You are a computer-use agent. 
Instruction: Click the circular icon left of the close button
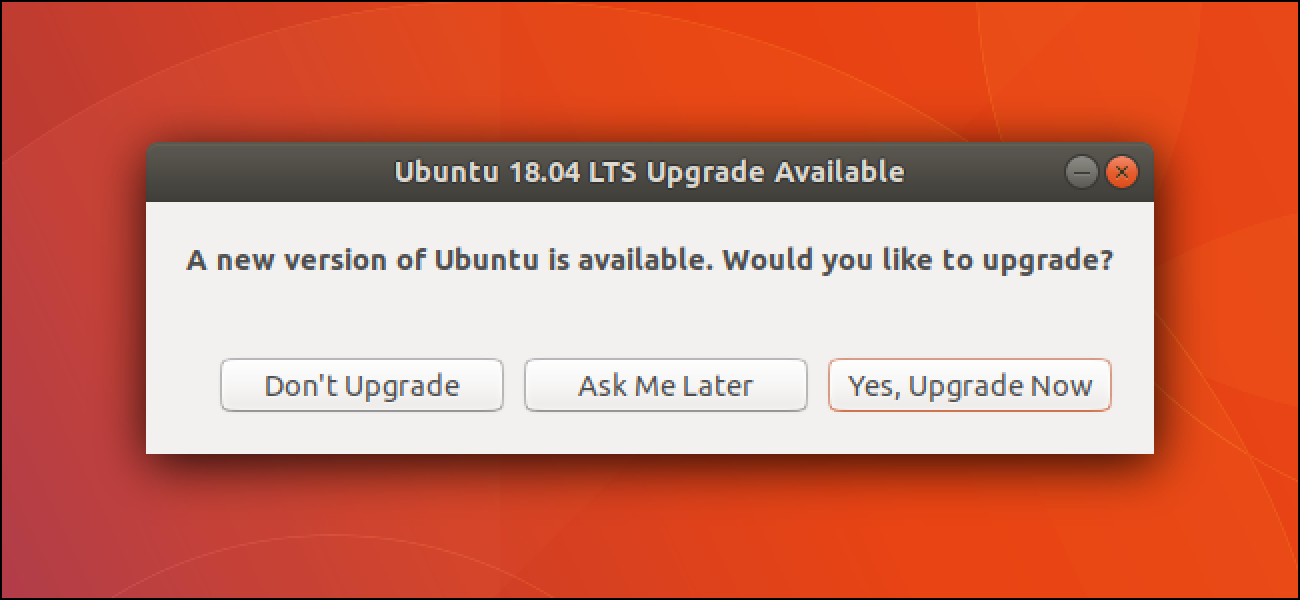coord(1081,170)
